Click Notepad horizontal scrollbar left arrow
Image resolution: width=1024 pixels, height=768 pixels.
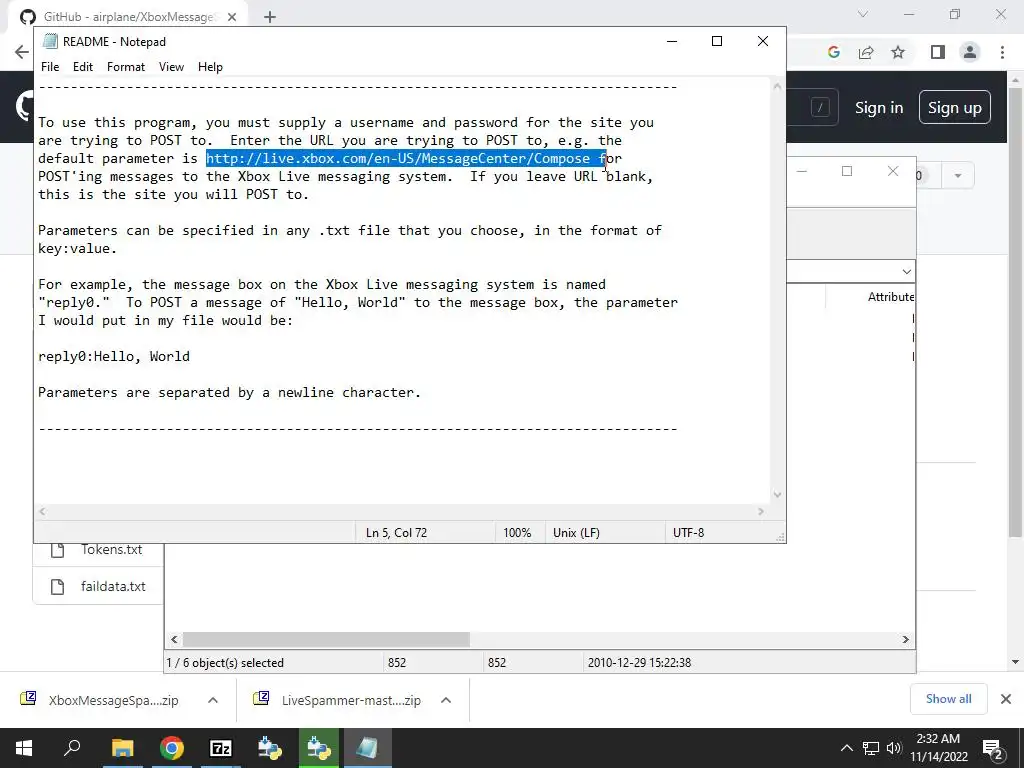click(42, 511)
